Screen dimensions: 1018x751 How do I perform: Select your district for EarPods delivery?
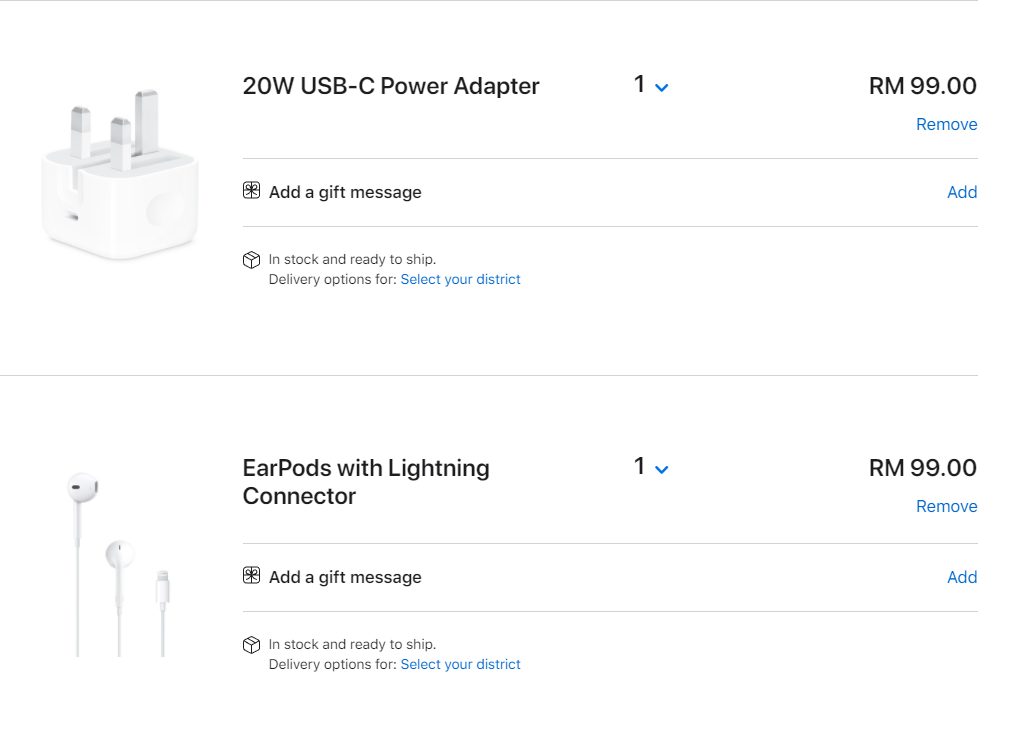pyautogui.click(x=460, y=665)
